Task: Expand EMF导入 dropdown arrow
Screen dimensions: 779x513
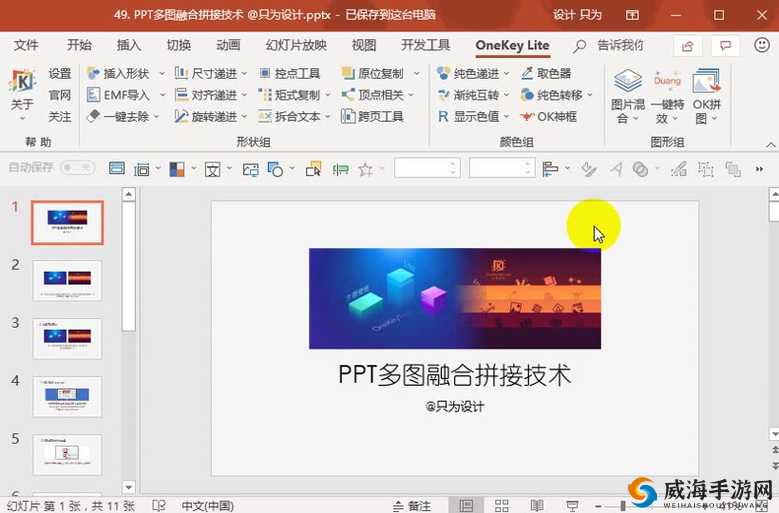Action: click(x=161, y=95)
